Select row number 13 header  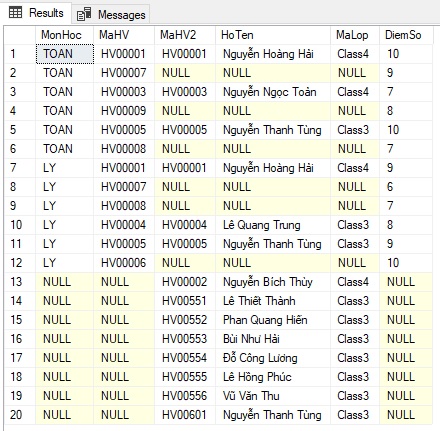20,282
